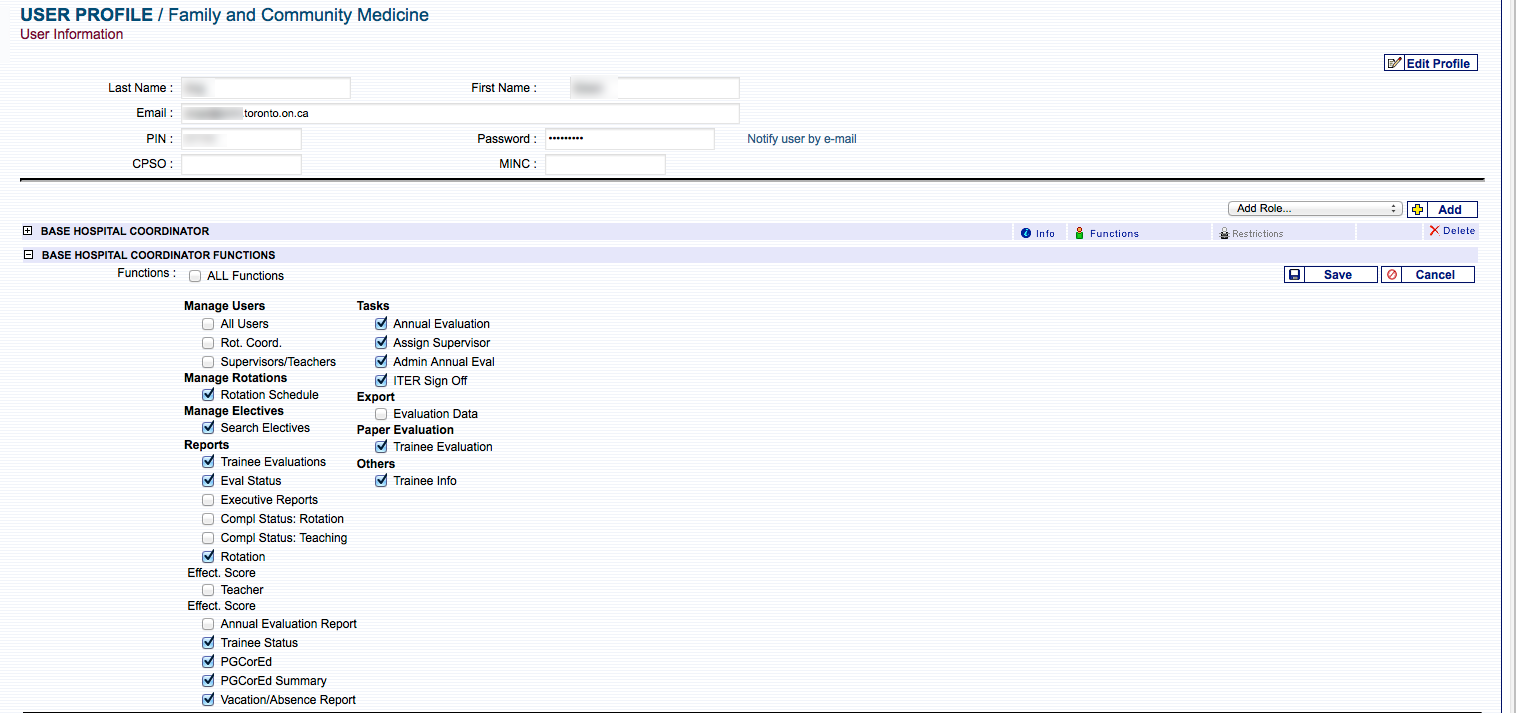1516x713 pixels.
Task: Click the floppy disk Save icon
Action: (x=1294, y=275)
